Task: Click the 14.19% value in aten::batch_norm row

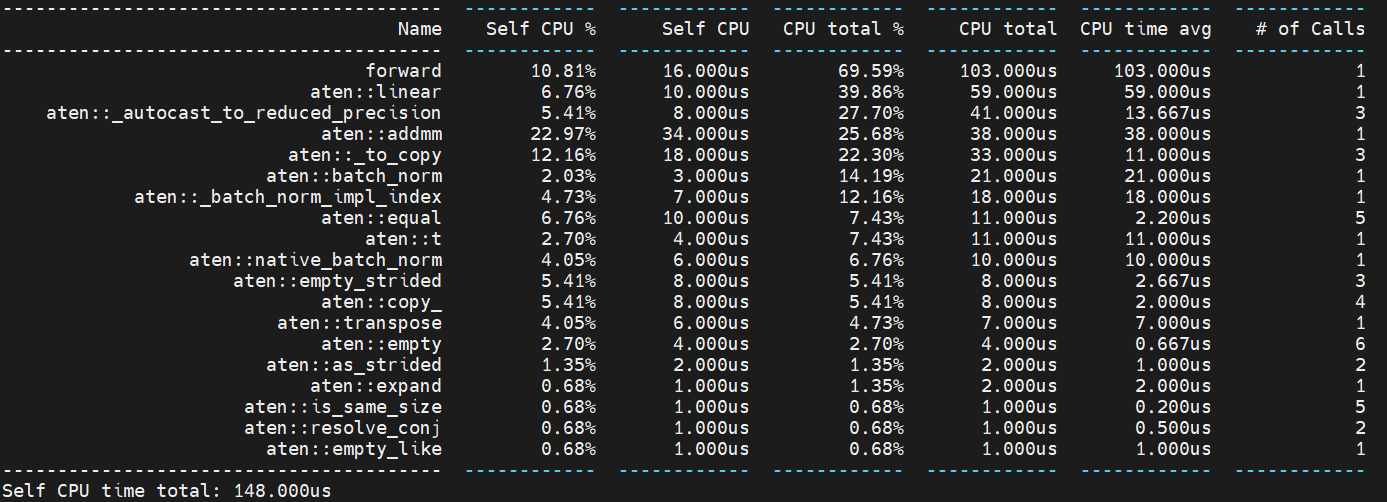Action: click(871, 176)
